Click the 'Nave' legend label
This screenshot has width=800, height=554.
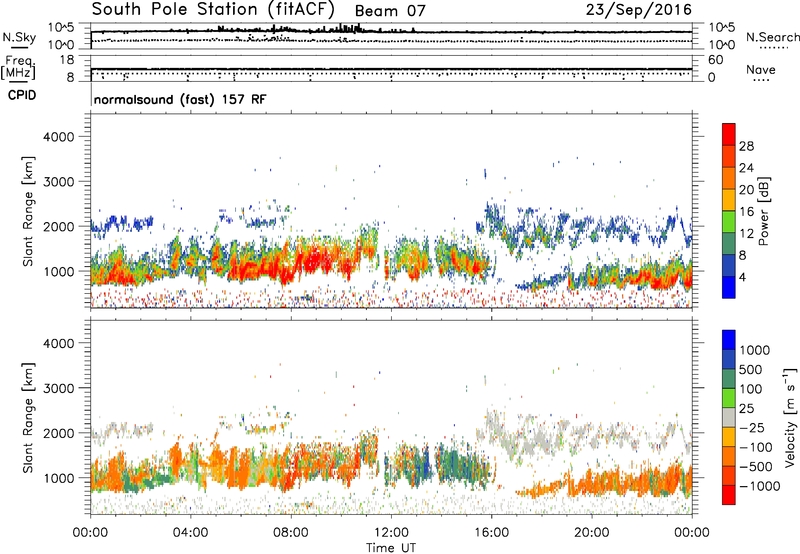pyautogui.click(x=761, y=70)
